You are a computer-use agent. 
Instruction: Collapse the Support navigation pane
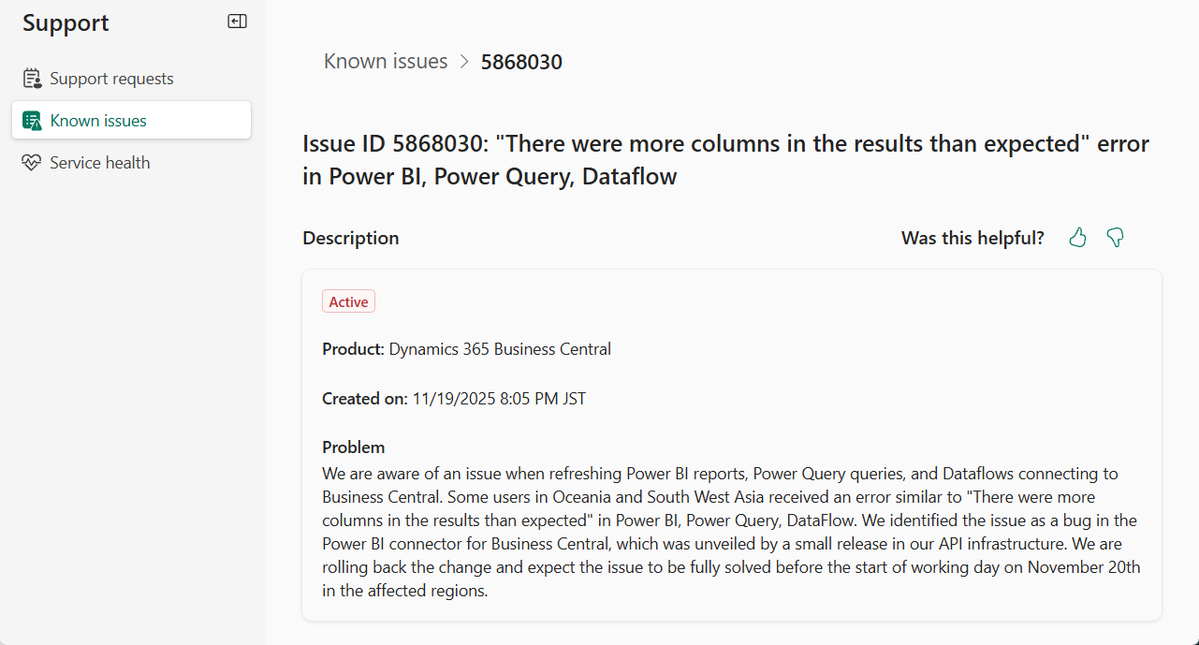point(237,20)
